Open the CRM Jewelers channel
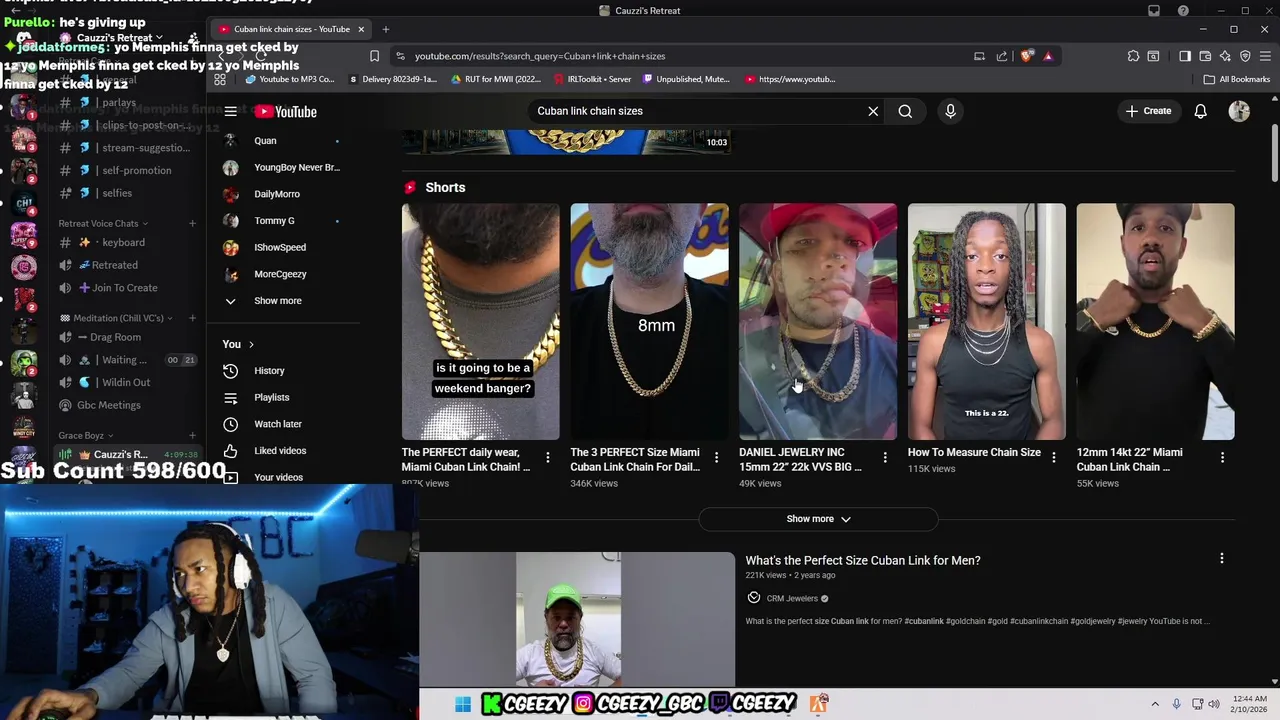The image size is (1280, 720). [792, 599]
